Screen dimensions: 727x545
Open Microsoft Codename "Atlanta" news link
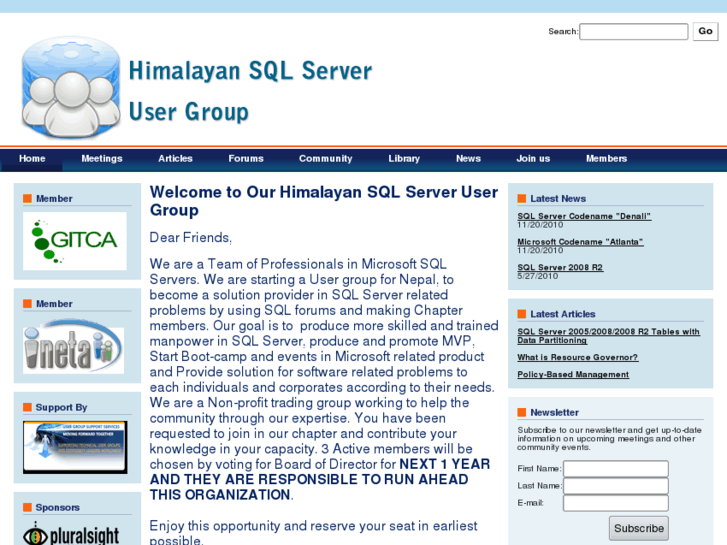[x=580, y=242]
